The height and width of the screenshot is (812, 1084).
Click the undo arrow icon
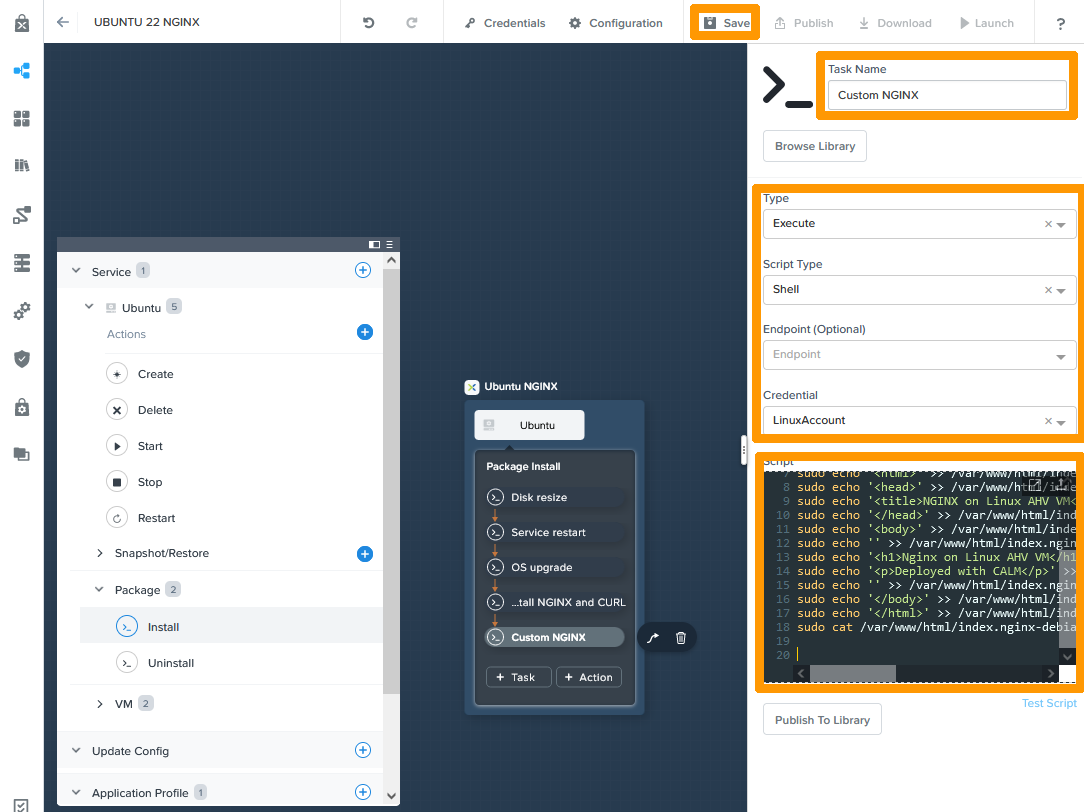click(x=368, y=23)
